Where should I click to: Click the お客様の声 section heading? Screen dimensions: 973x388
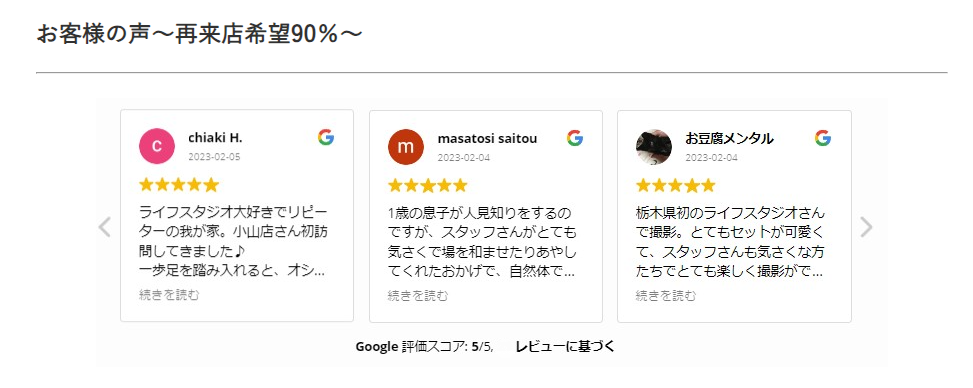[x=199, y=34]
